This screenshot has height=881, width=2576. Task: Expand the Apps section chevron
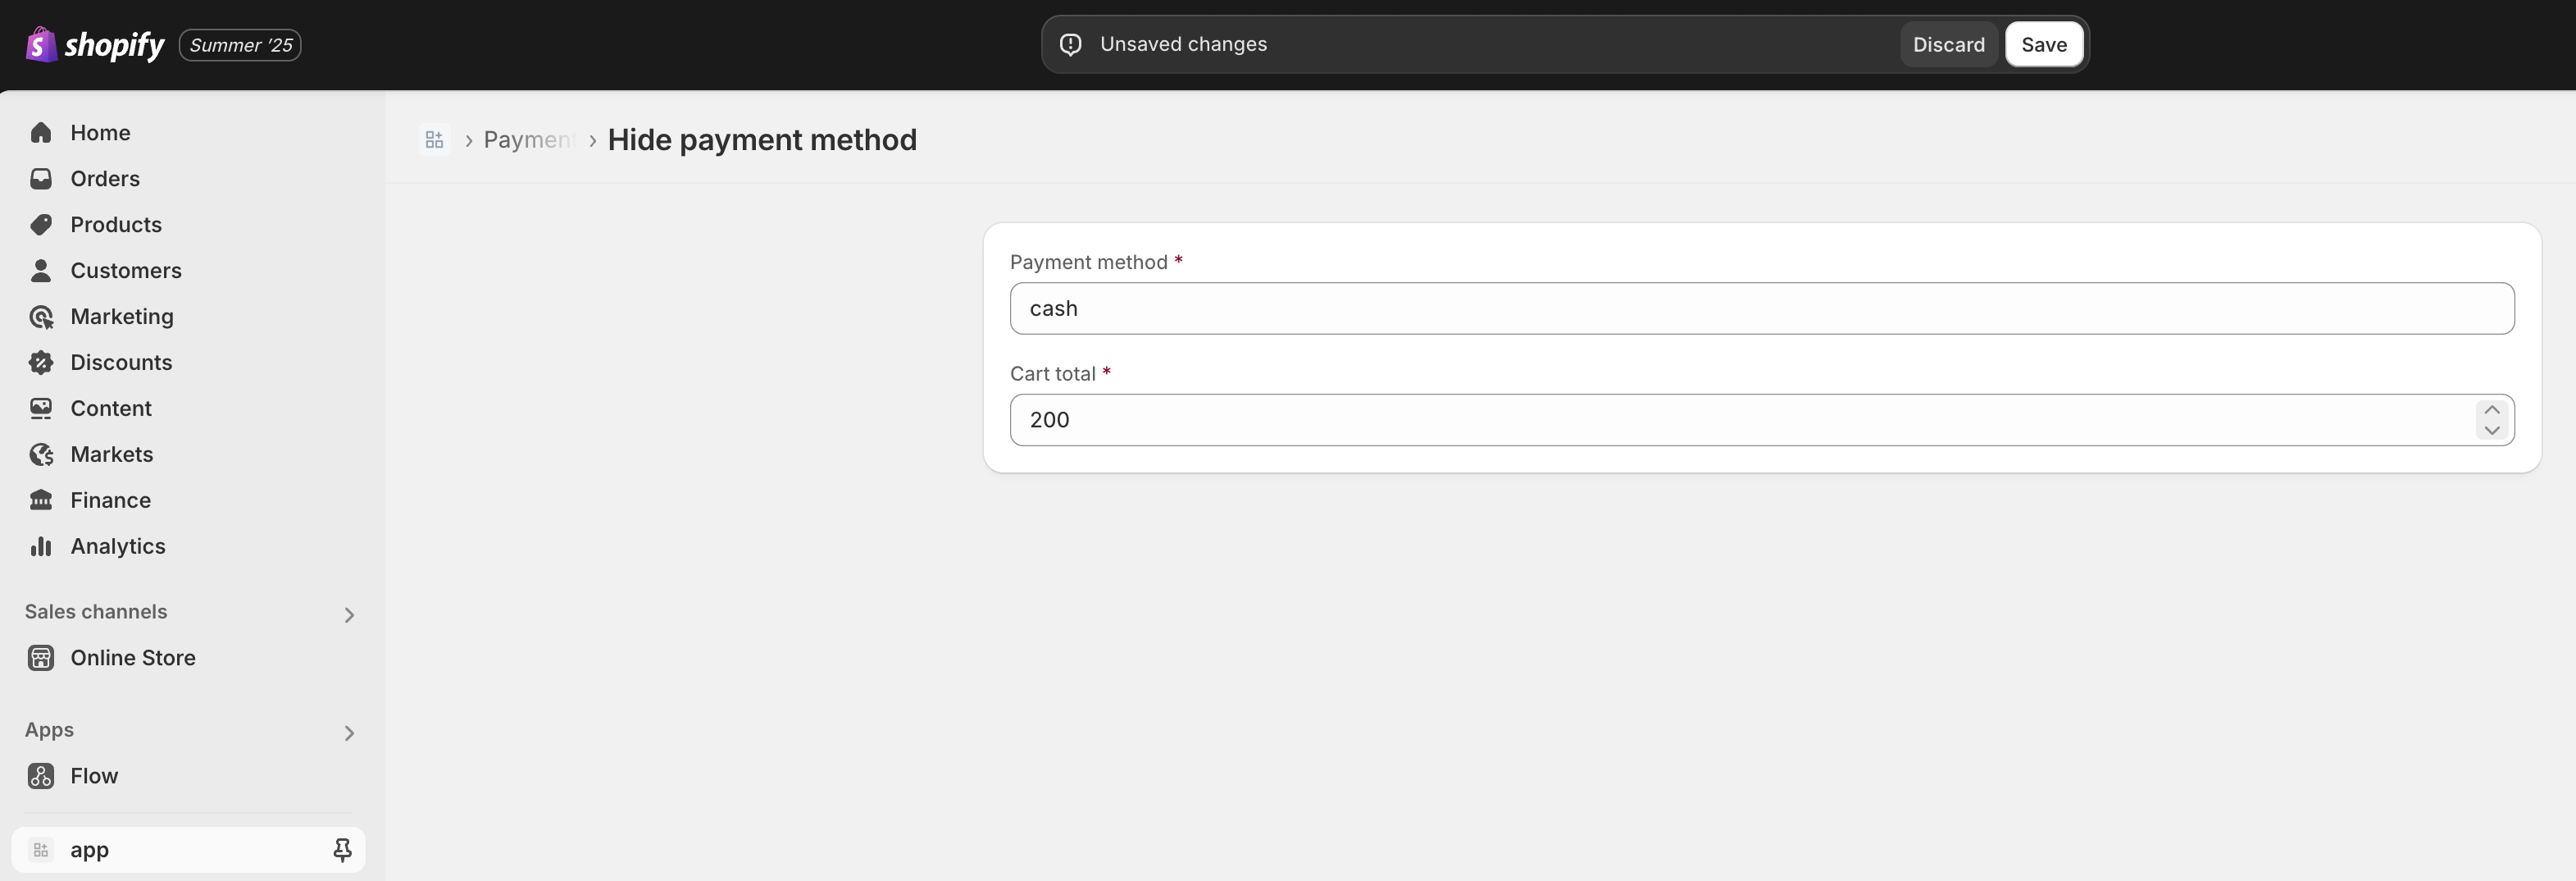[x=349, y=734]
